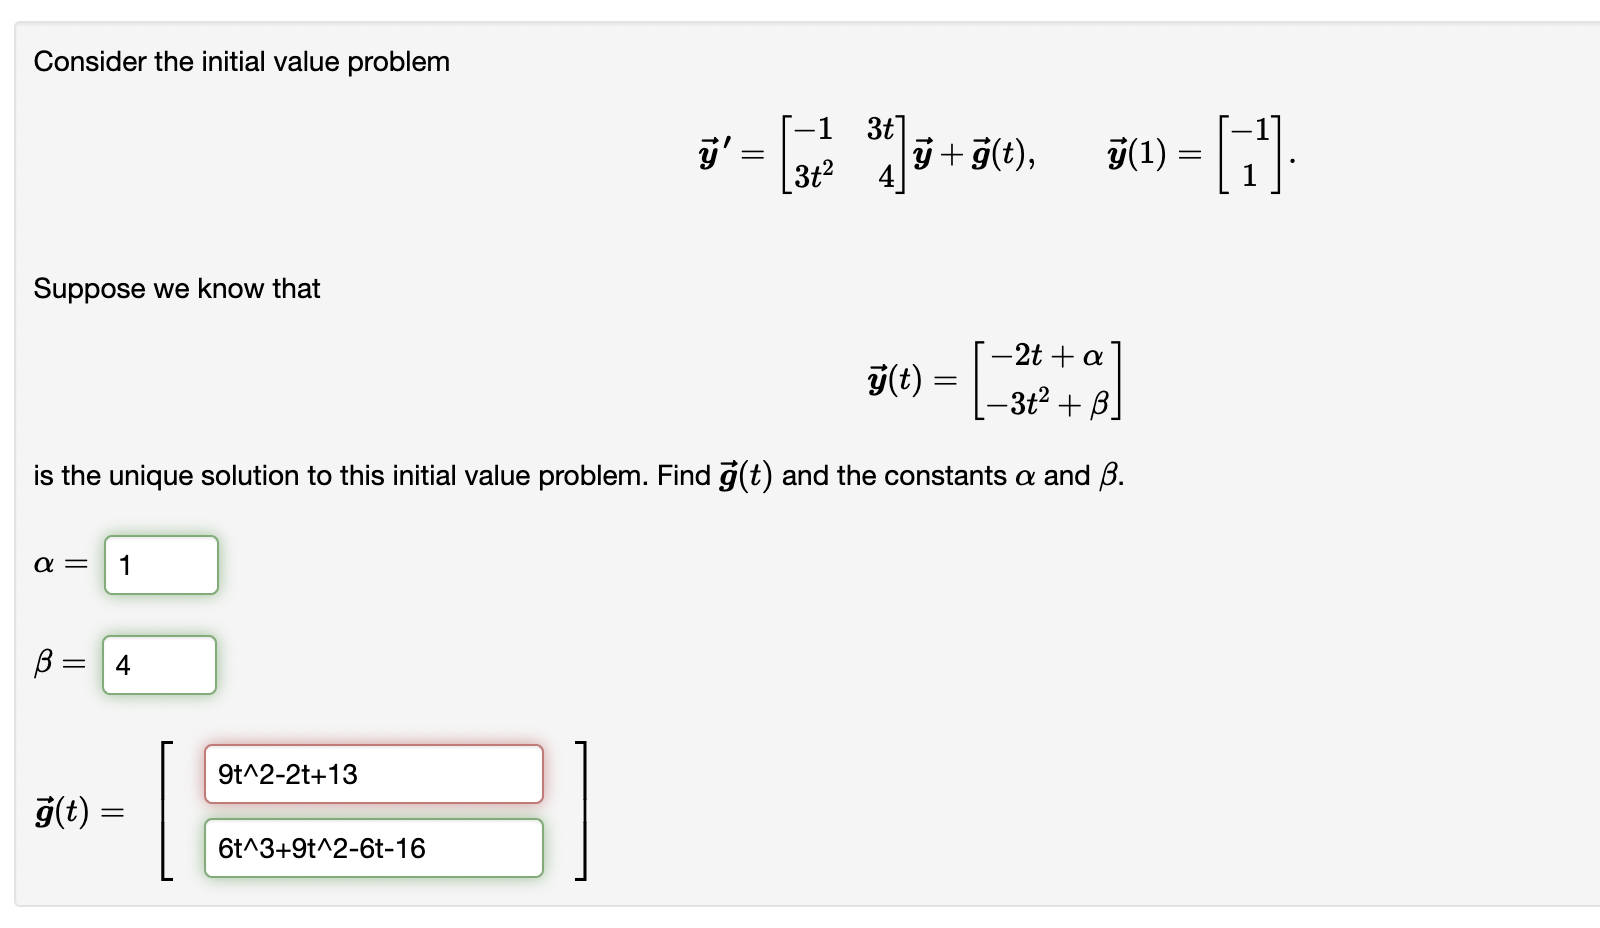1600x928 pixels.
Task: Click inside the α answer input field
Action: click(x=160, y=565)
